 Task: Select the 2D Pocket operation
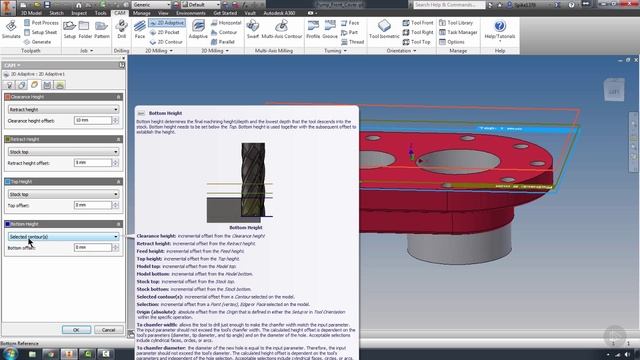(x=164, y=32)
